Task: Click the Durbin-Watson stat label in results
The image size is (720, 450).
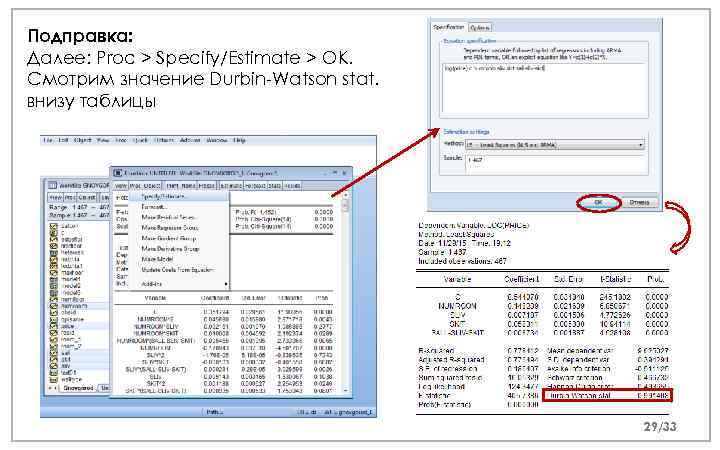Action: (578, 395)
